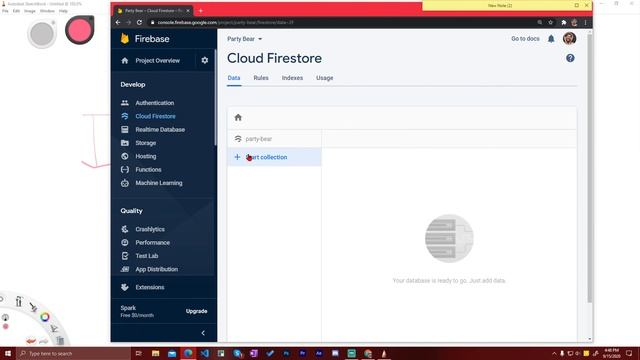This screenshot has width=640, height=360.
Task: Open the Windows notification center
Action: click(x=629, y=353)
